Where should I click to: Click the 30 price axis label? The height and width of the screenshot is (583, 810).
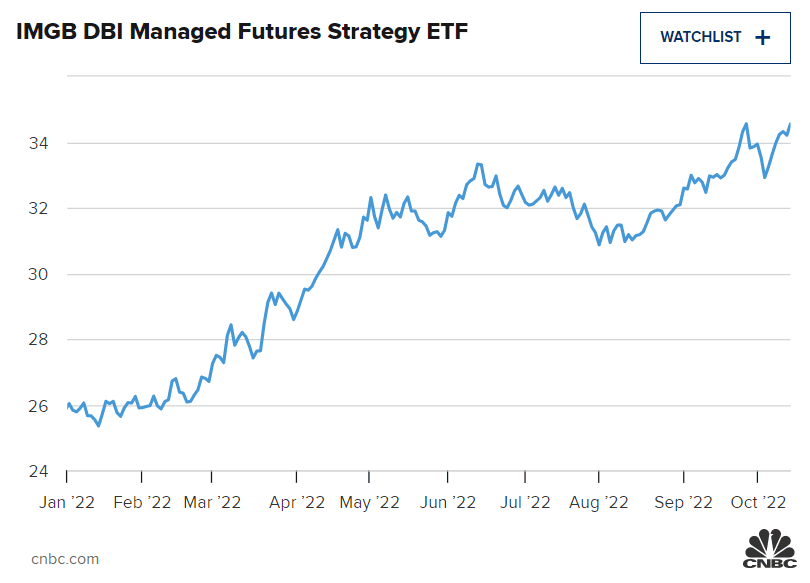tap(39, 275)
